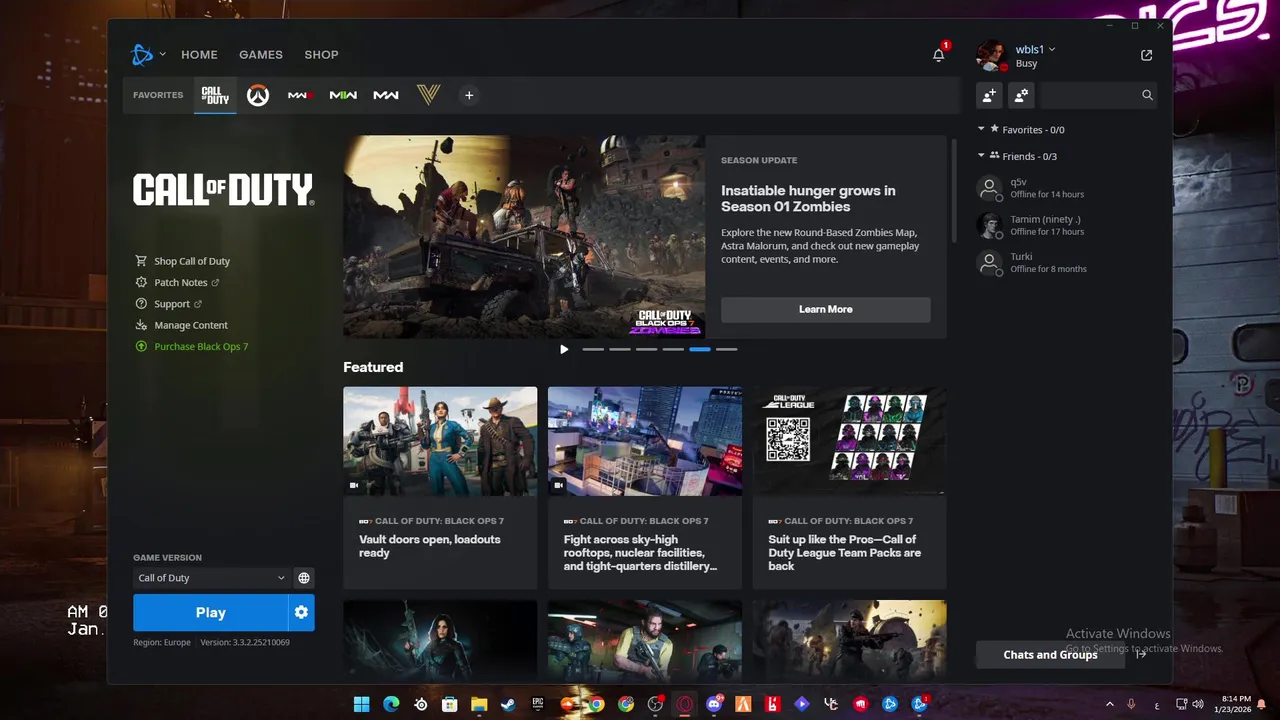Open the white Modern Warfare icon

click(386, 95)
